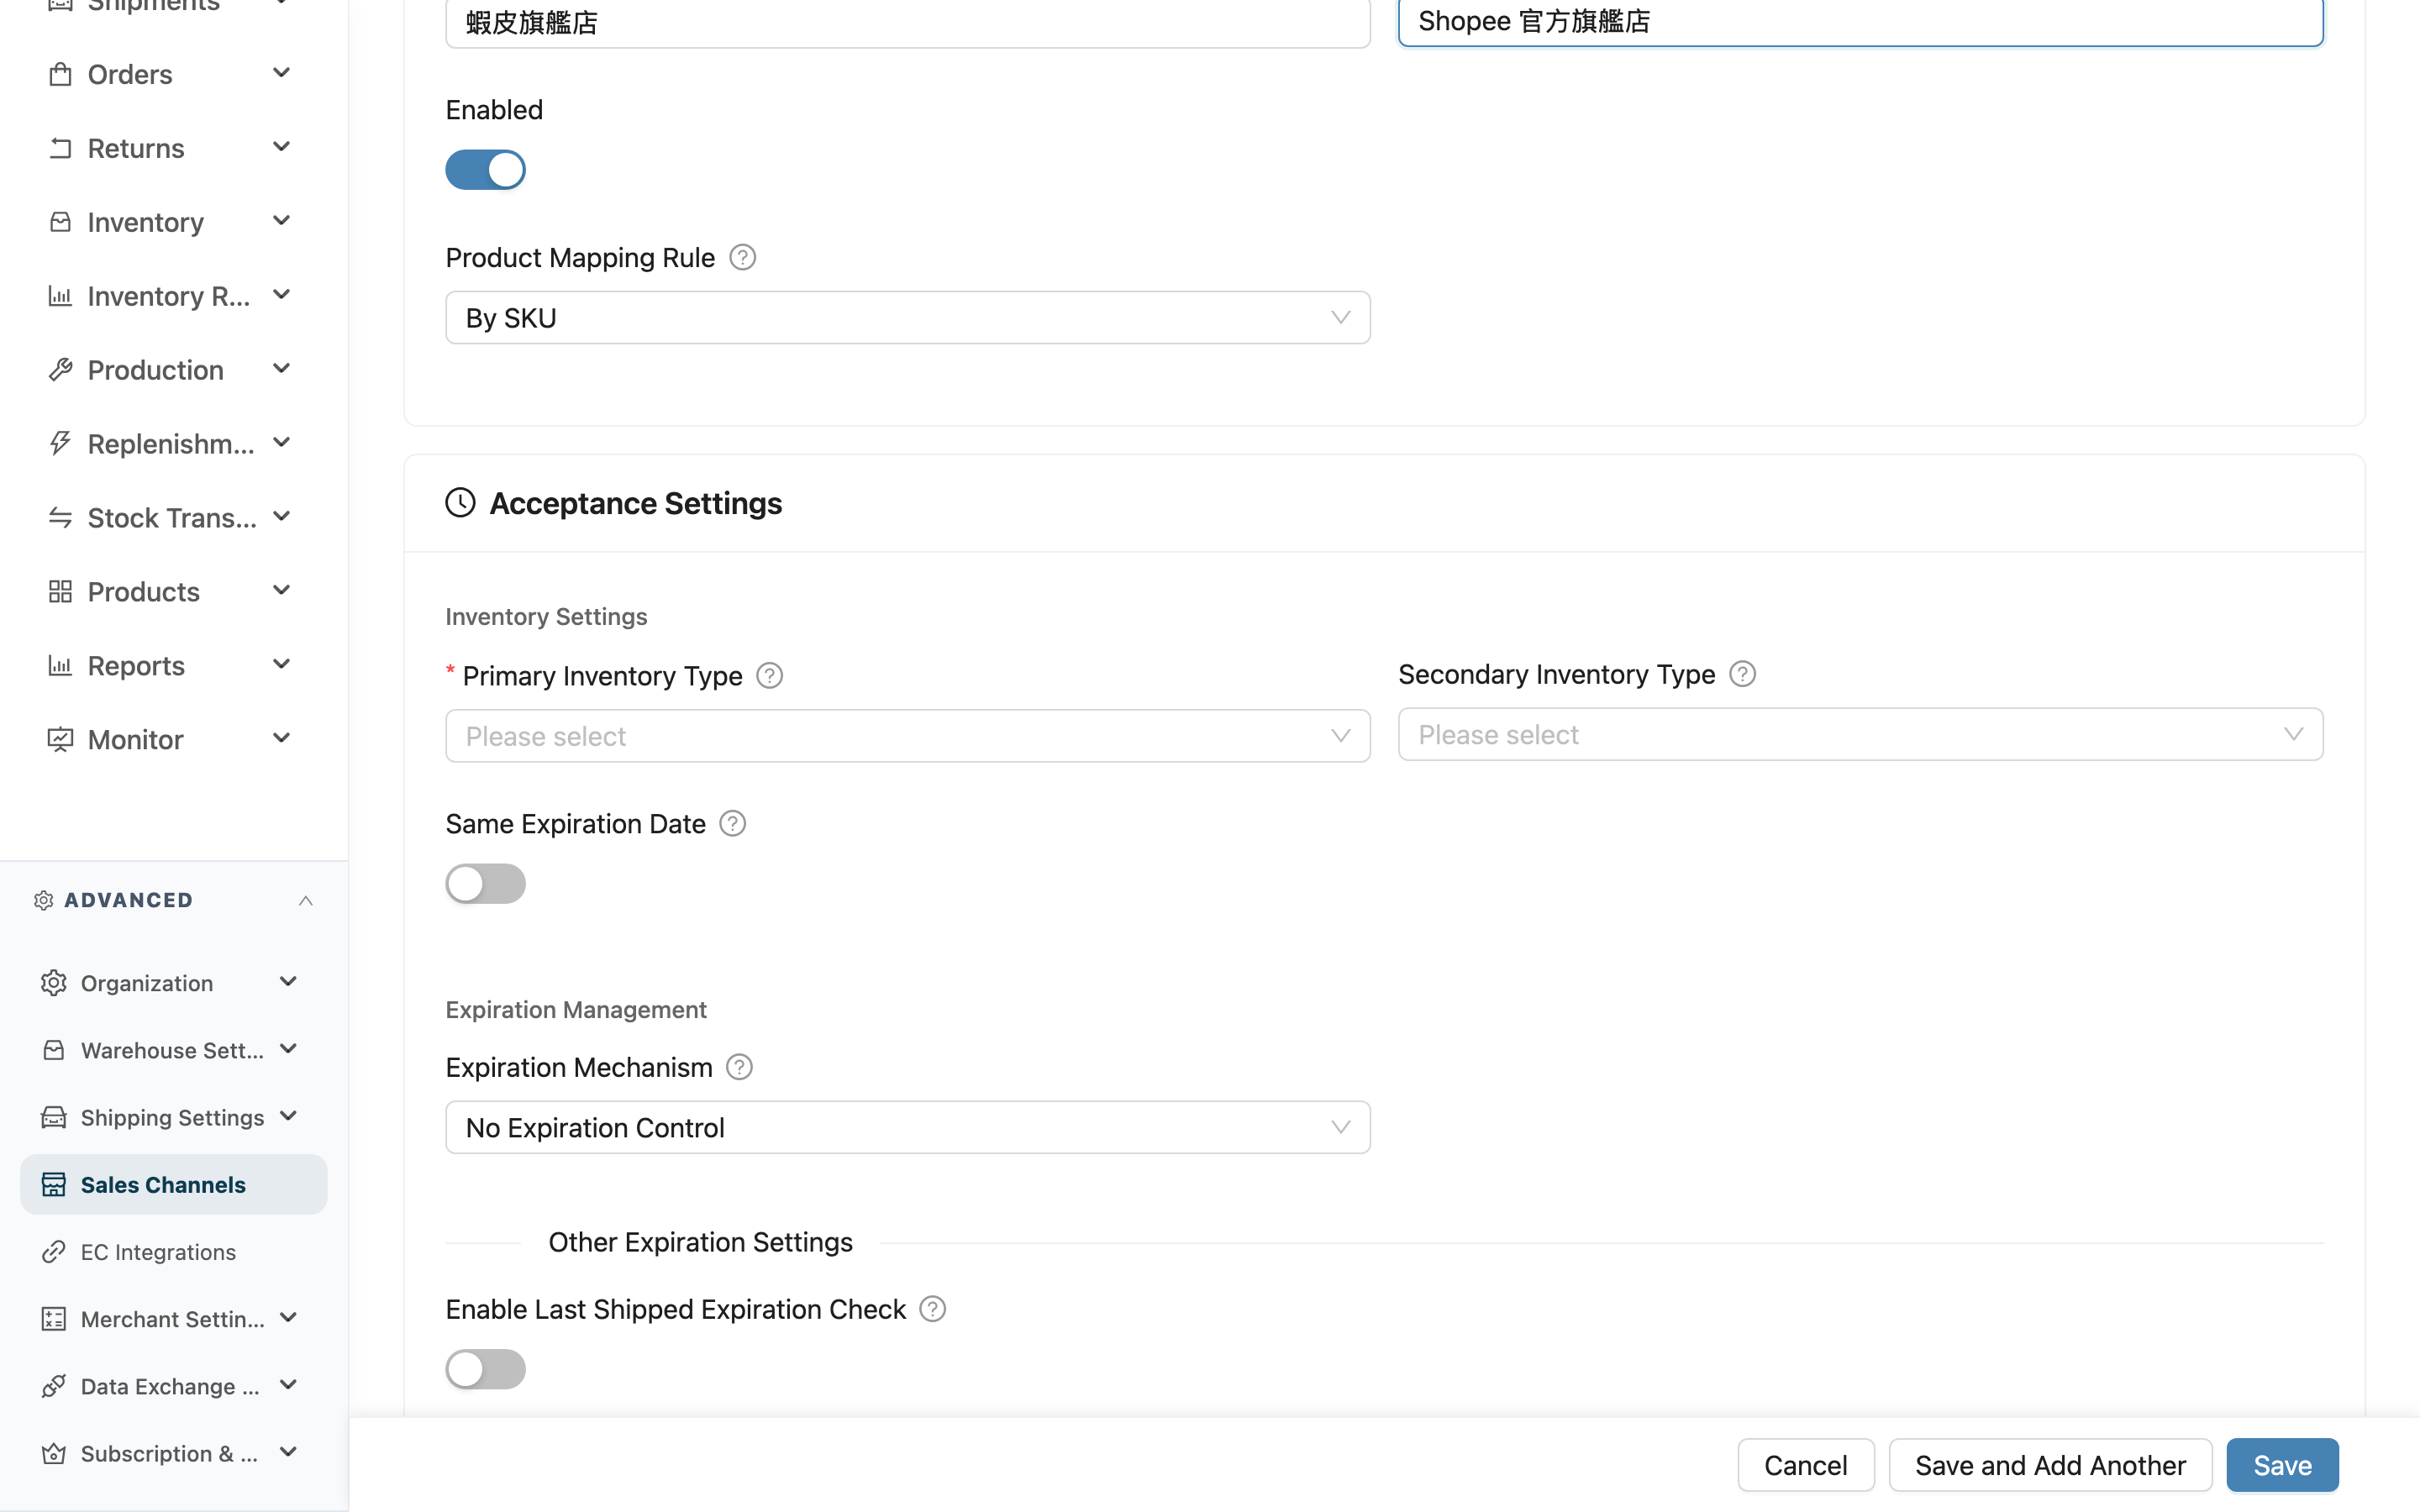Expand the Subscription menu chevron
The width and height of the screenshot is (2420, 1512).
(289, 1452)
